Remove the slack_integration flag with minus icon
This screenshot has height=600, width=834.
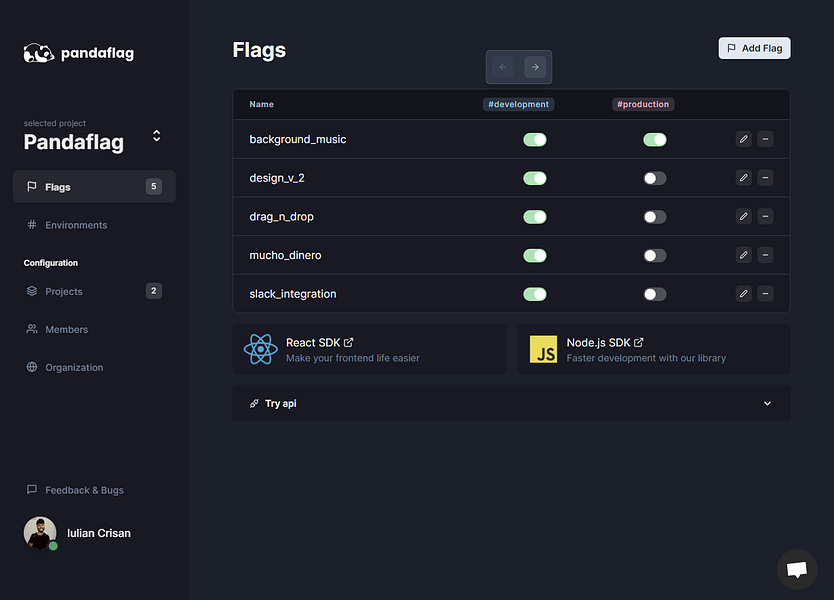[x=765, y=294]
